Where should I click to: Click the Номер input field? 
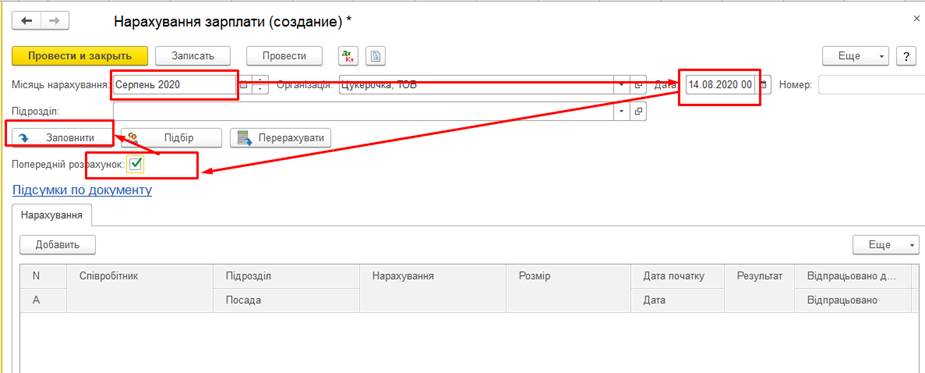pyautogui.click(x=871, y=85)
